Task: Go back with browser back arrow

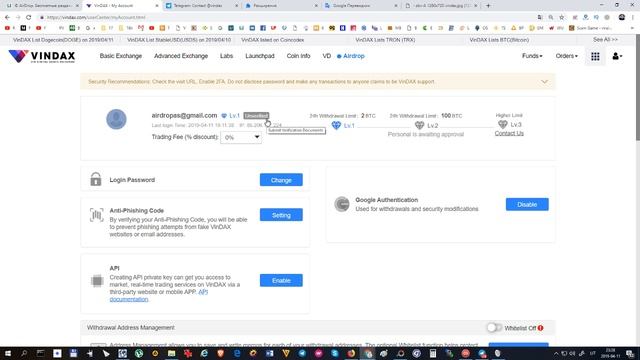Action: (x=7, y=17)
